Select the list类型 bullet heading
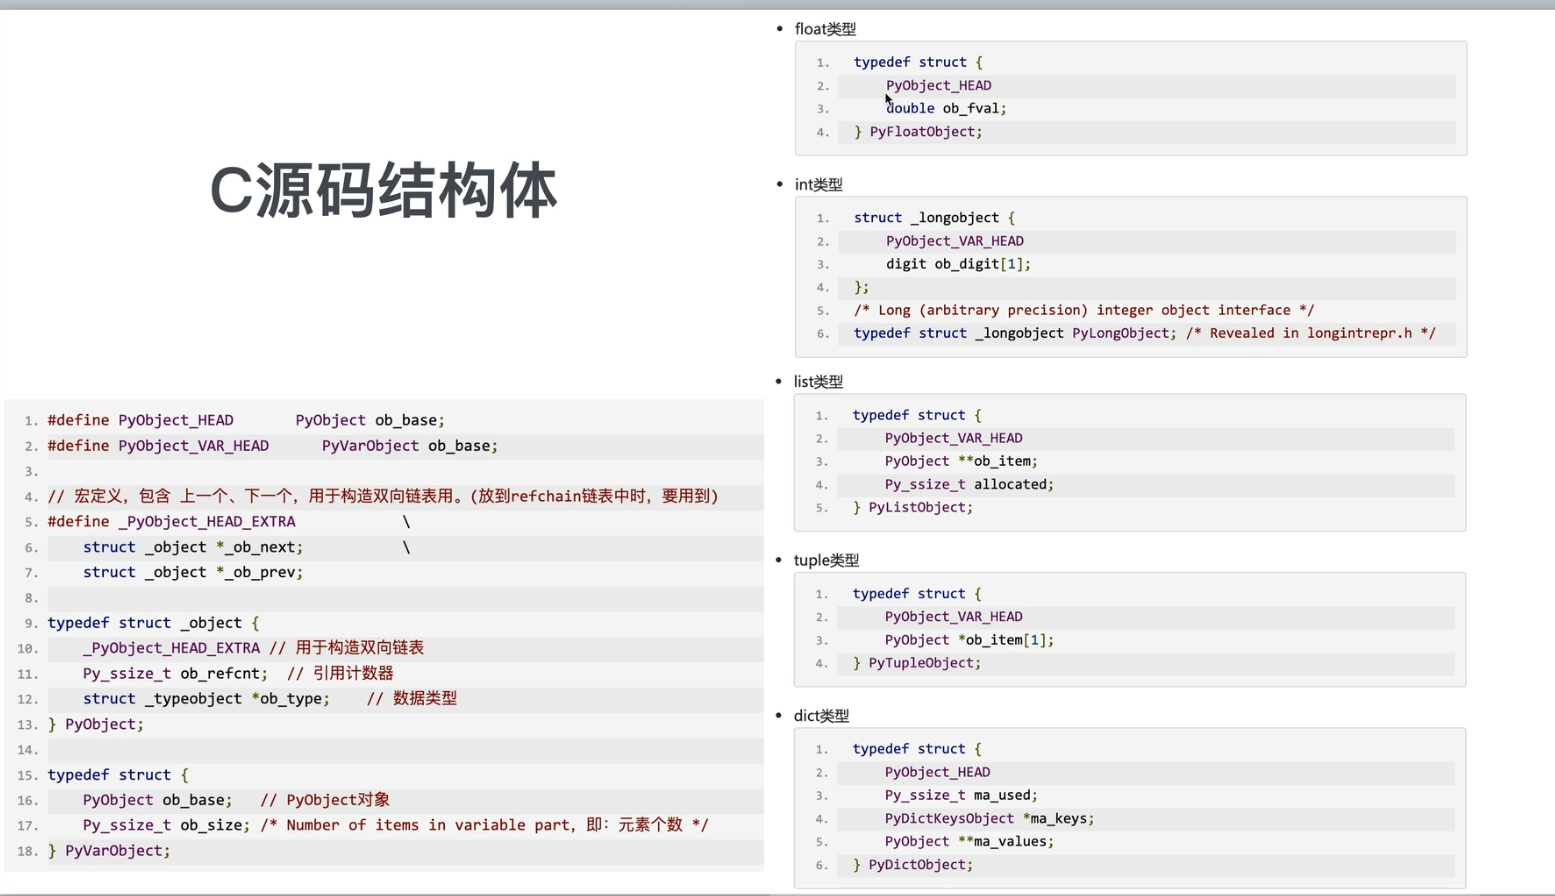 pos(818,381)
